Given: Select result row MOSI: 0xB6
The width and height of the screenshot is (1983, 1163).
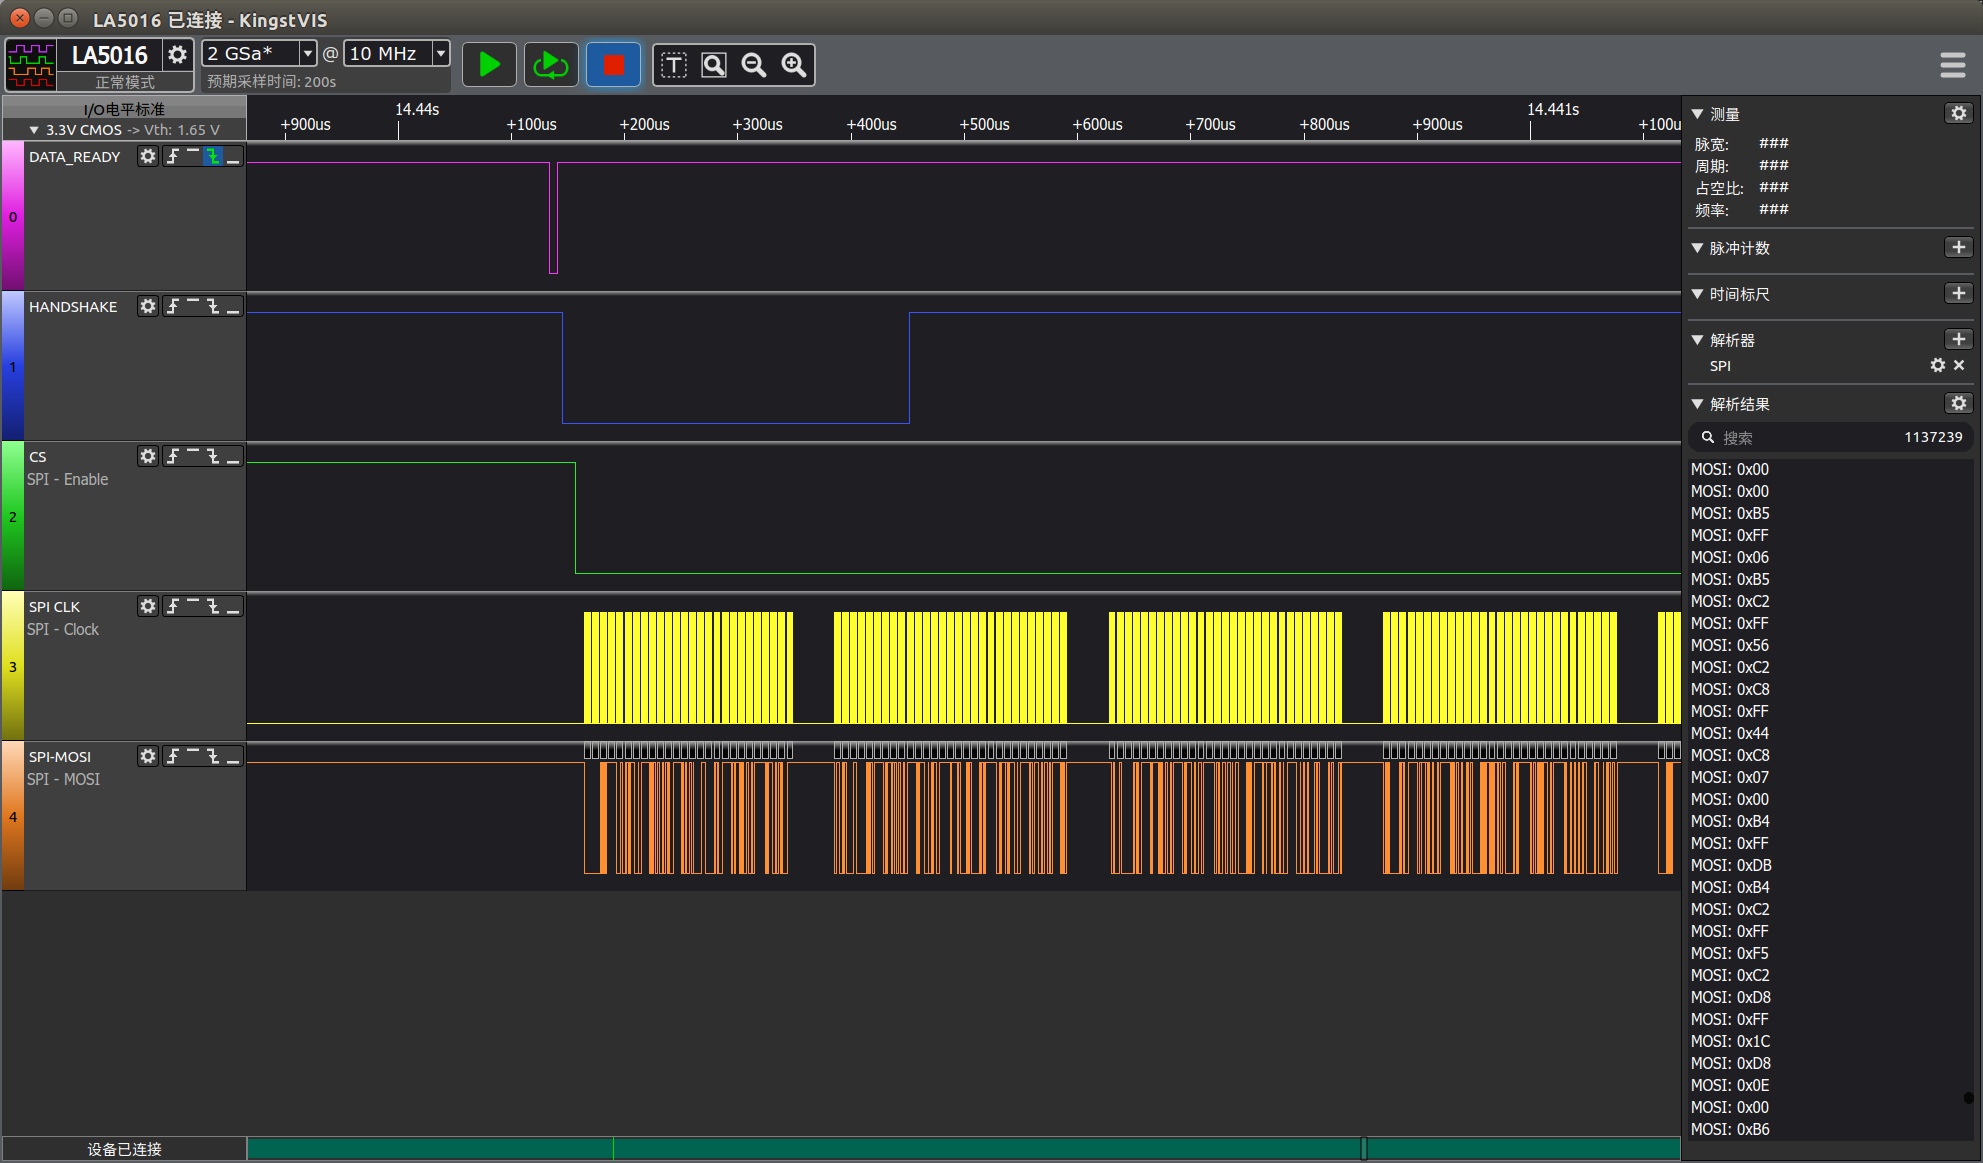Looking at the screenshot, I should pos(1730,1129).
